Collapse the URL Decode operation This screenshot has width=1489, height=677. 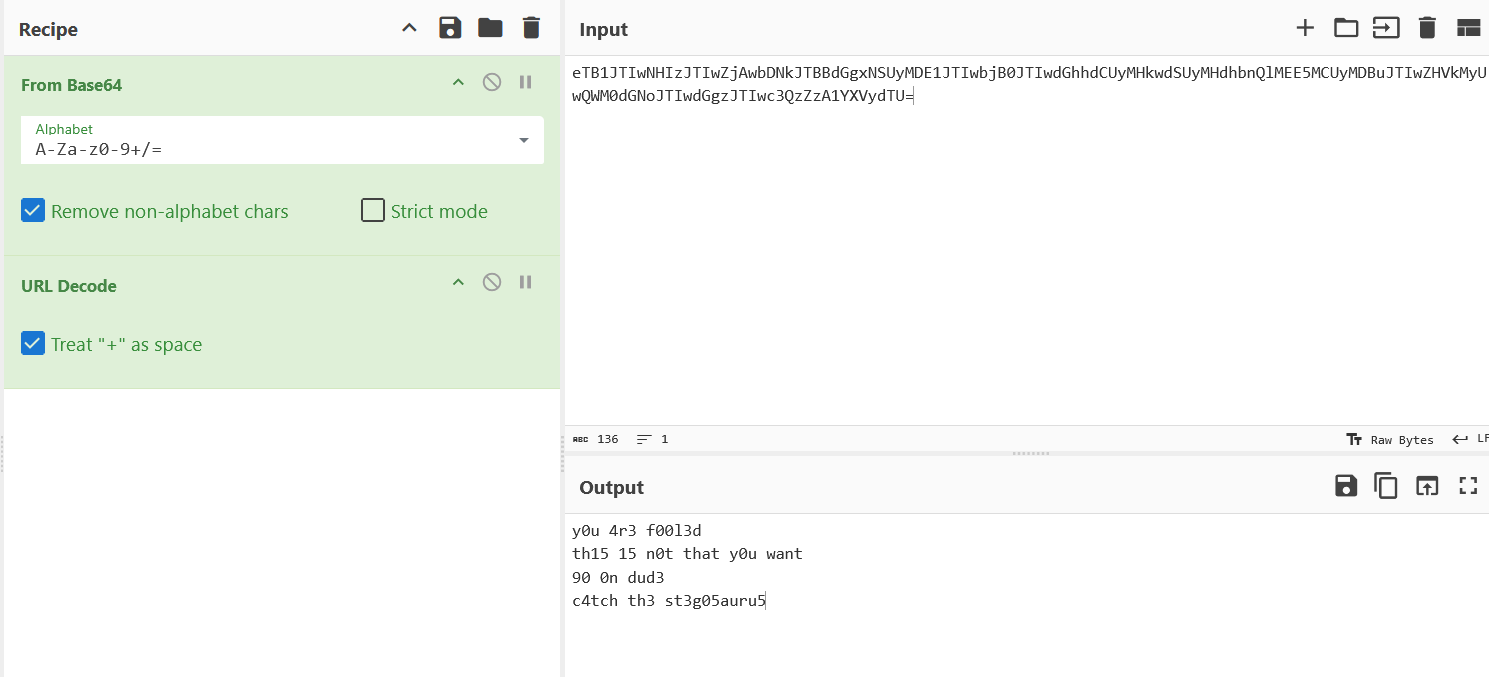pos(458,282)
